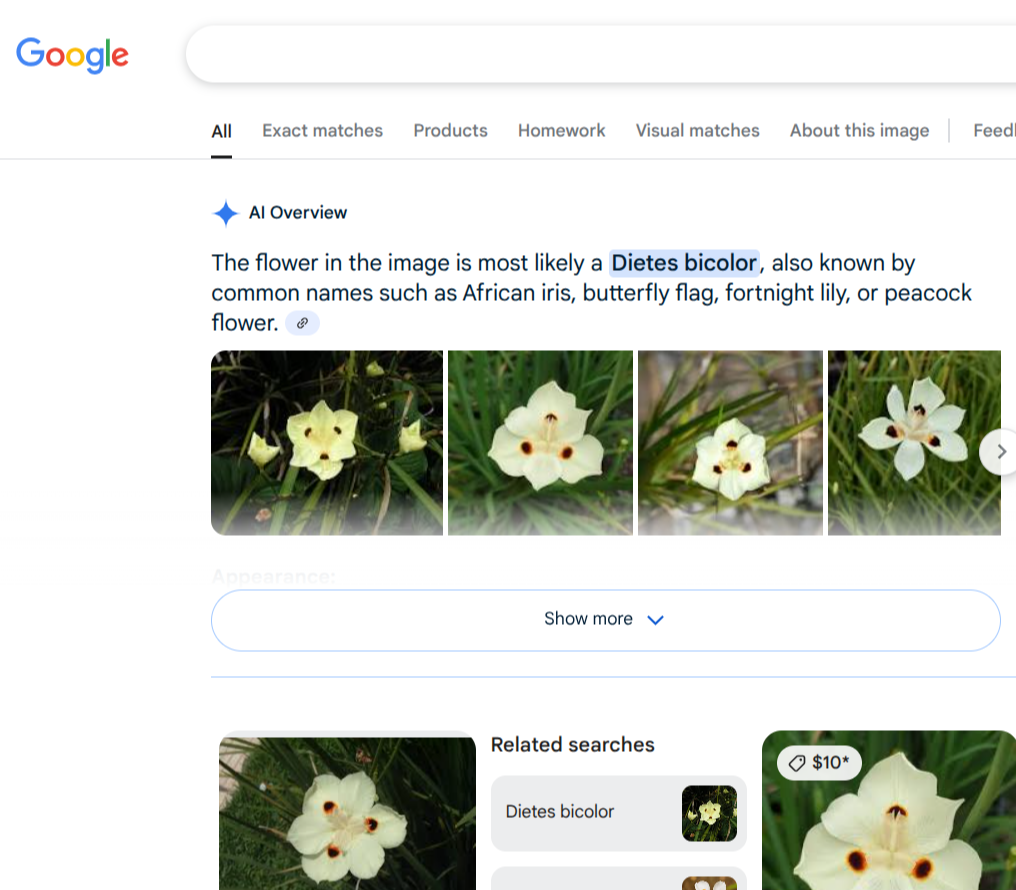Open third AI Overview flower image
The image size is (1016, 890).
730,443
